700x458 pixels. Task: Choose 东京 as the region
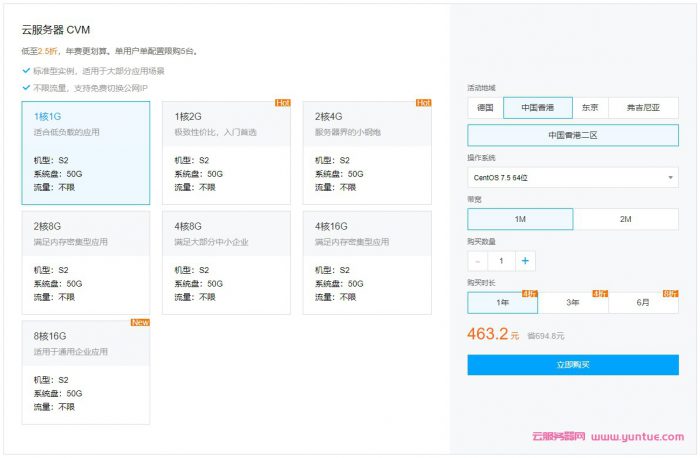[591, 108]
